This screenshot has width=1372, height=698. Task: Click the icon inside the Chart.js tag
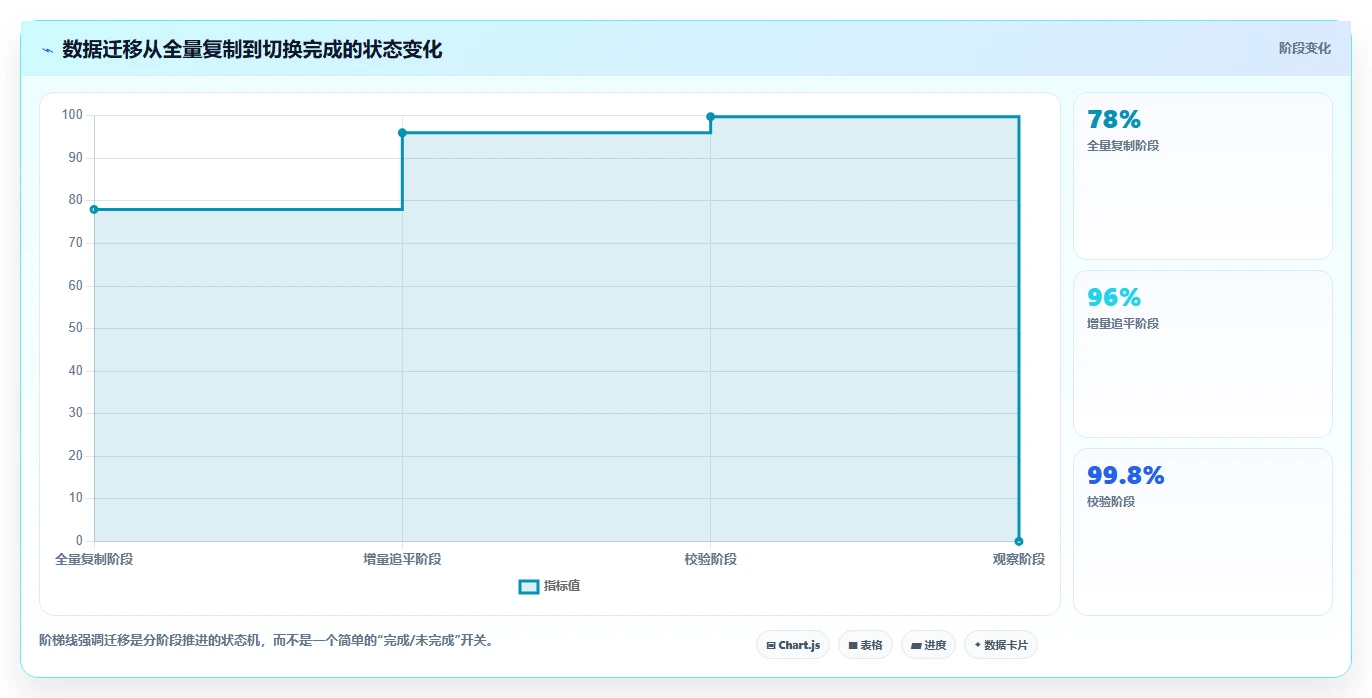click(771, 646)
